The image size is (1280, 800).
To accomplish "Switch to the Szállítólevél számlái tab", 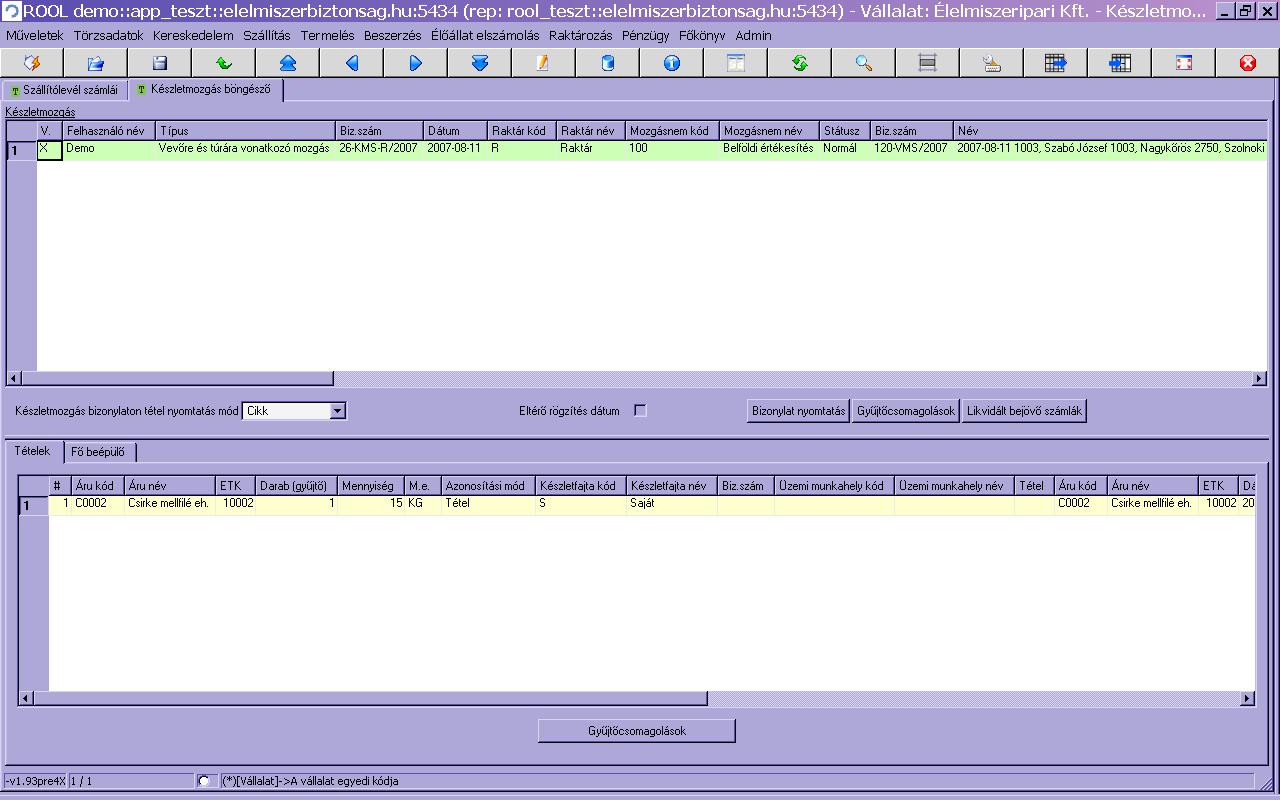I will point(64,90).
